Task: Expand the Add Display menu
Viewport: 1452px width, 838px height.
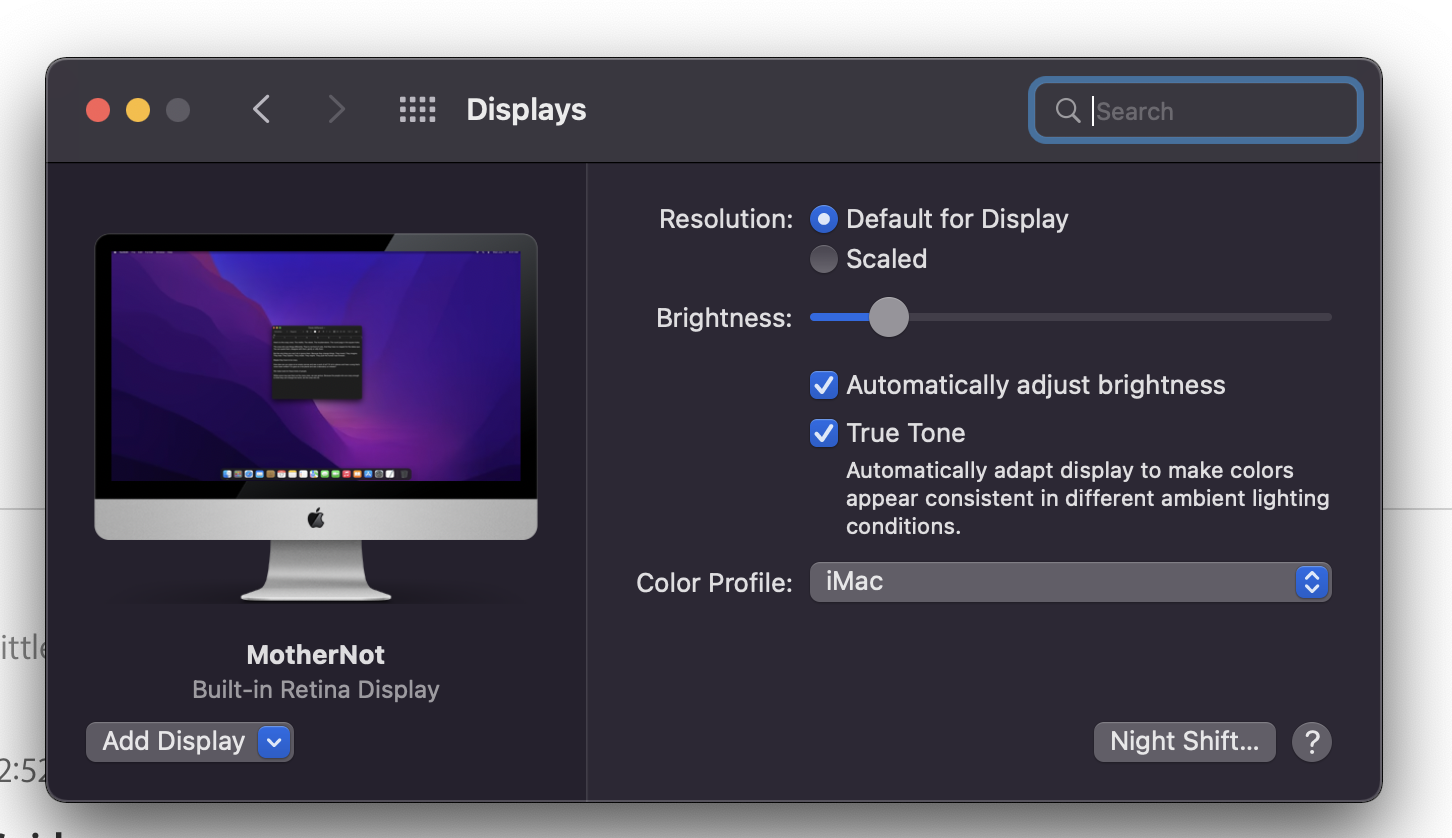Action: pos(190,742)
